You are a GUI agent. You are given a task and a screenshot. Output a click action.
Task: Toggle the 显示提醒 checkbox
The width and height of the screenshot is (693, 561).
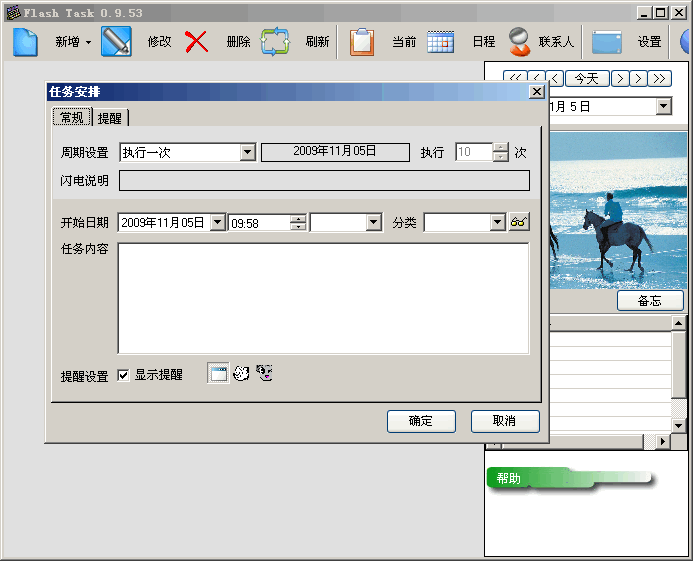(124, 375)
